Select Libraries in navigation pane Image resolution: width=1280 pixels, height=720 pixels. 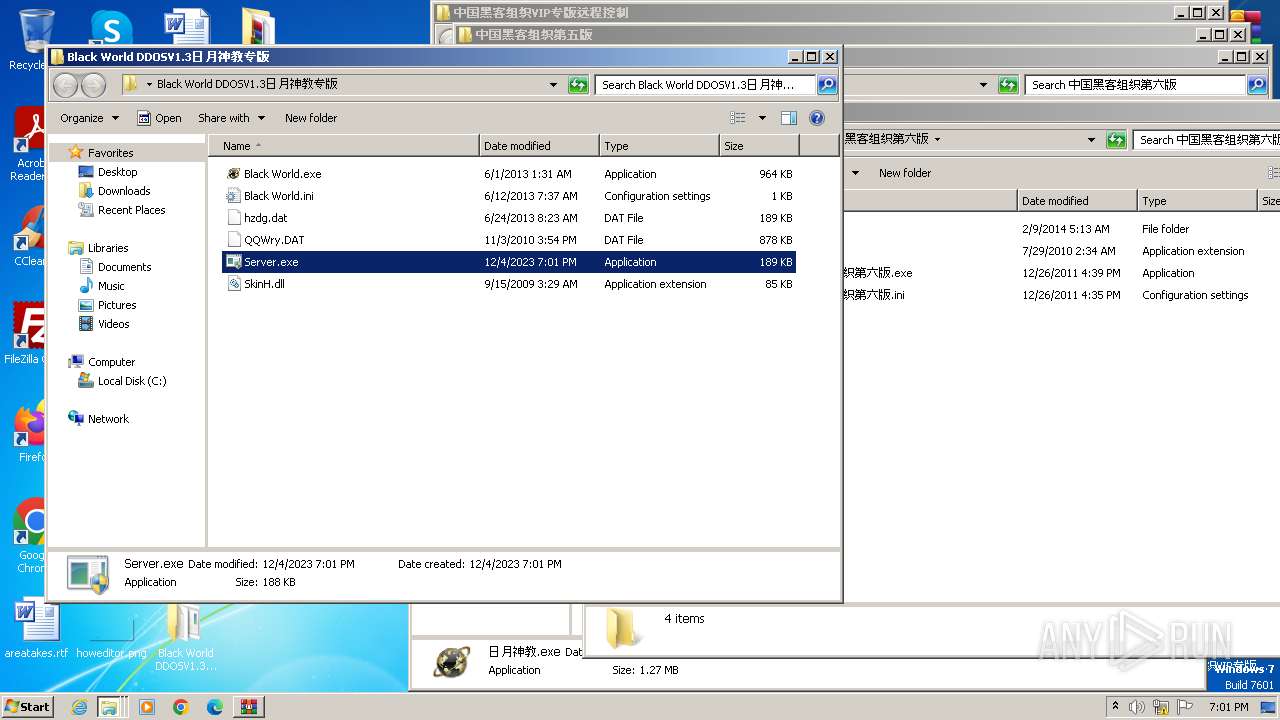pos(108,248)
